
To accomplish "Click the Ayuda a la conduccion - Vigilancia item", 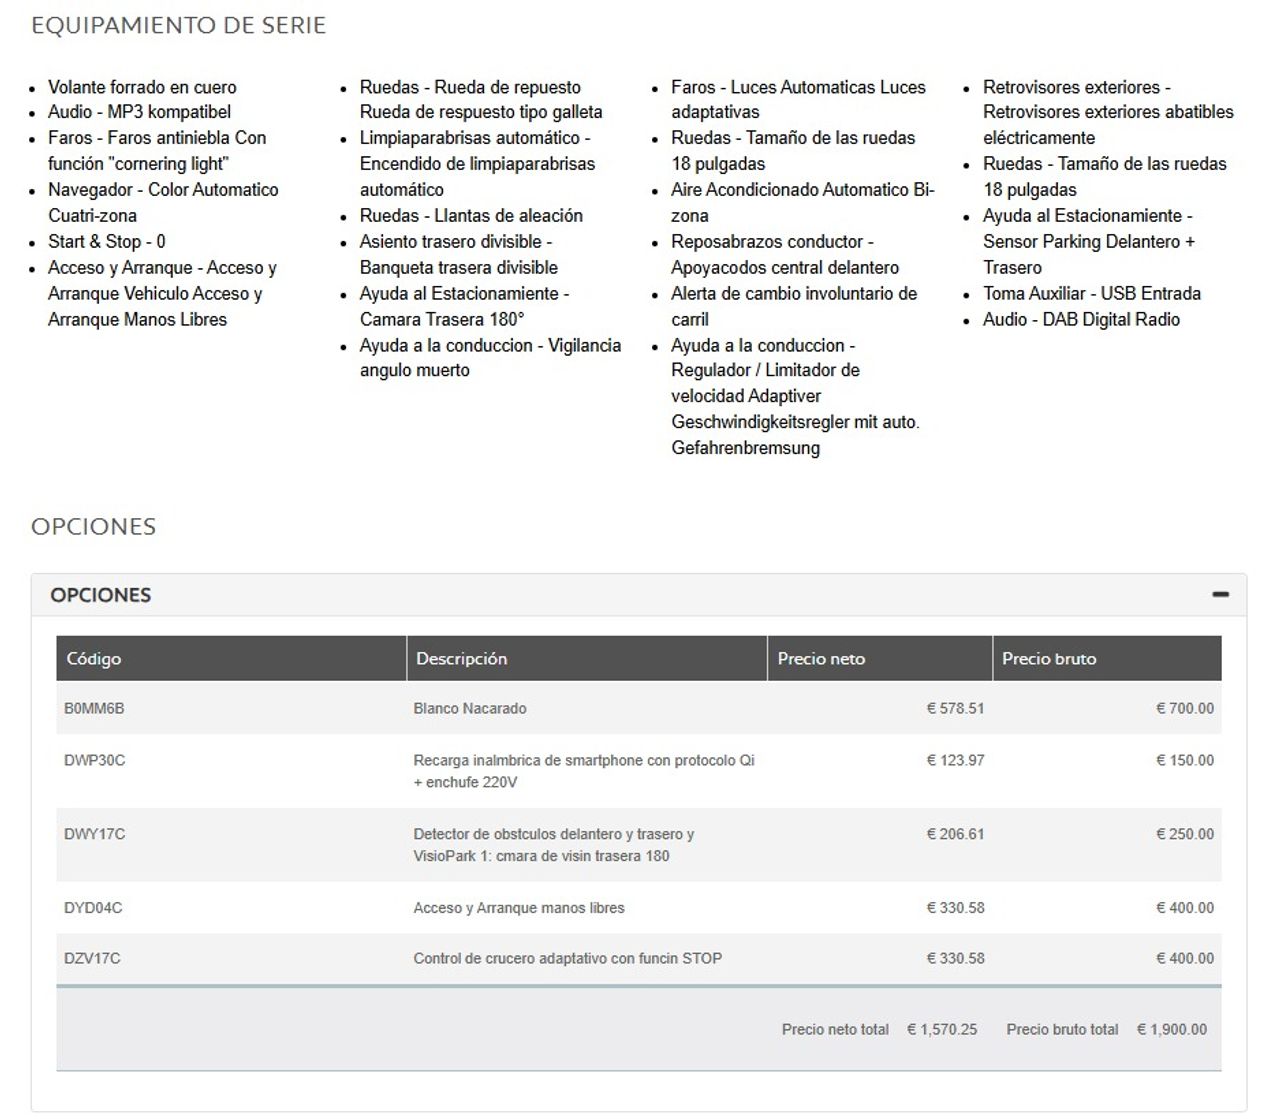I will click(x=490, y=357).
